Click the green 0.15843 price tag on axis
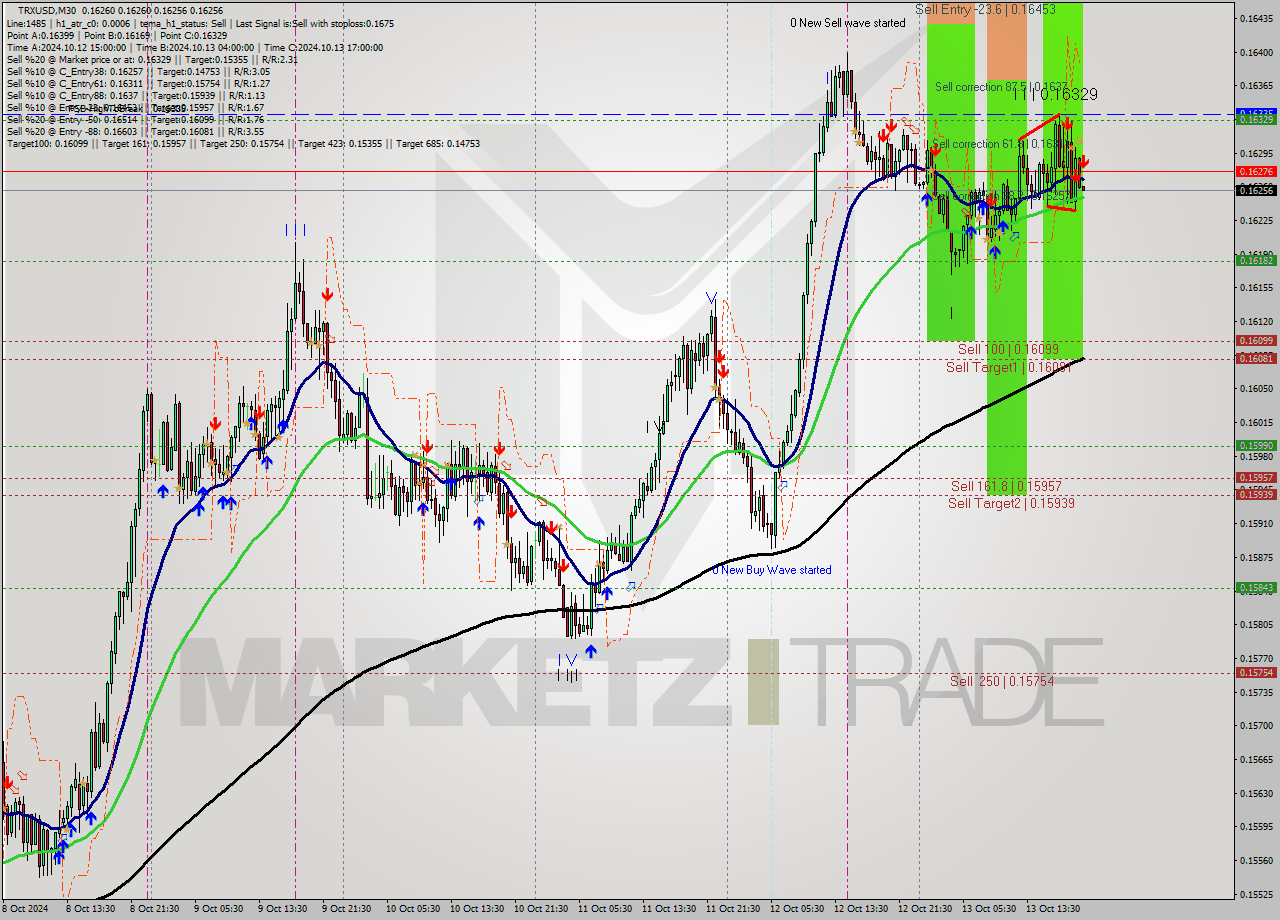The image size is (1280, 920). 1256,587
